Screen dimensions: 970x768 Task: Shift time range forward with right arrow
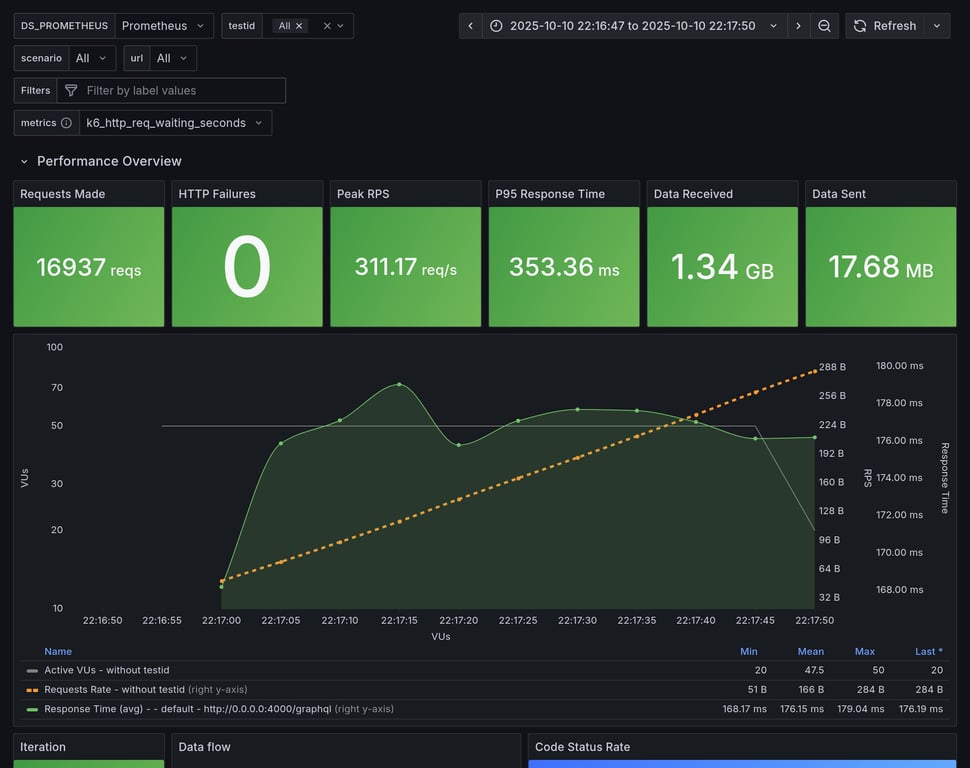798,26
